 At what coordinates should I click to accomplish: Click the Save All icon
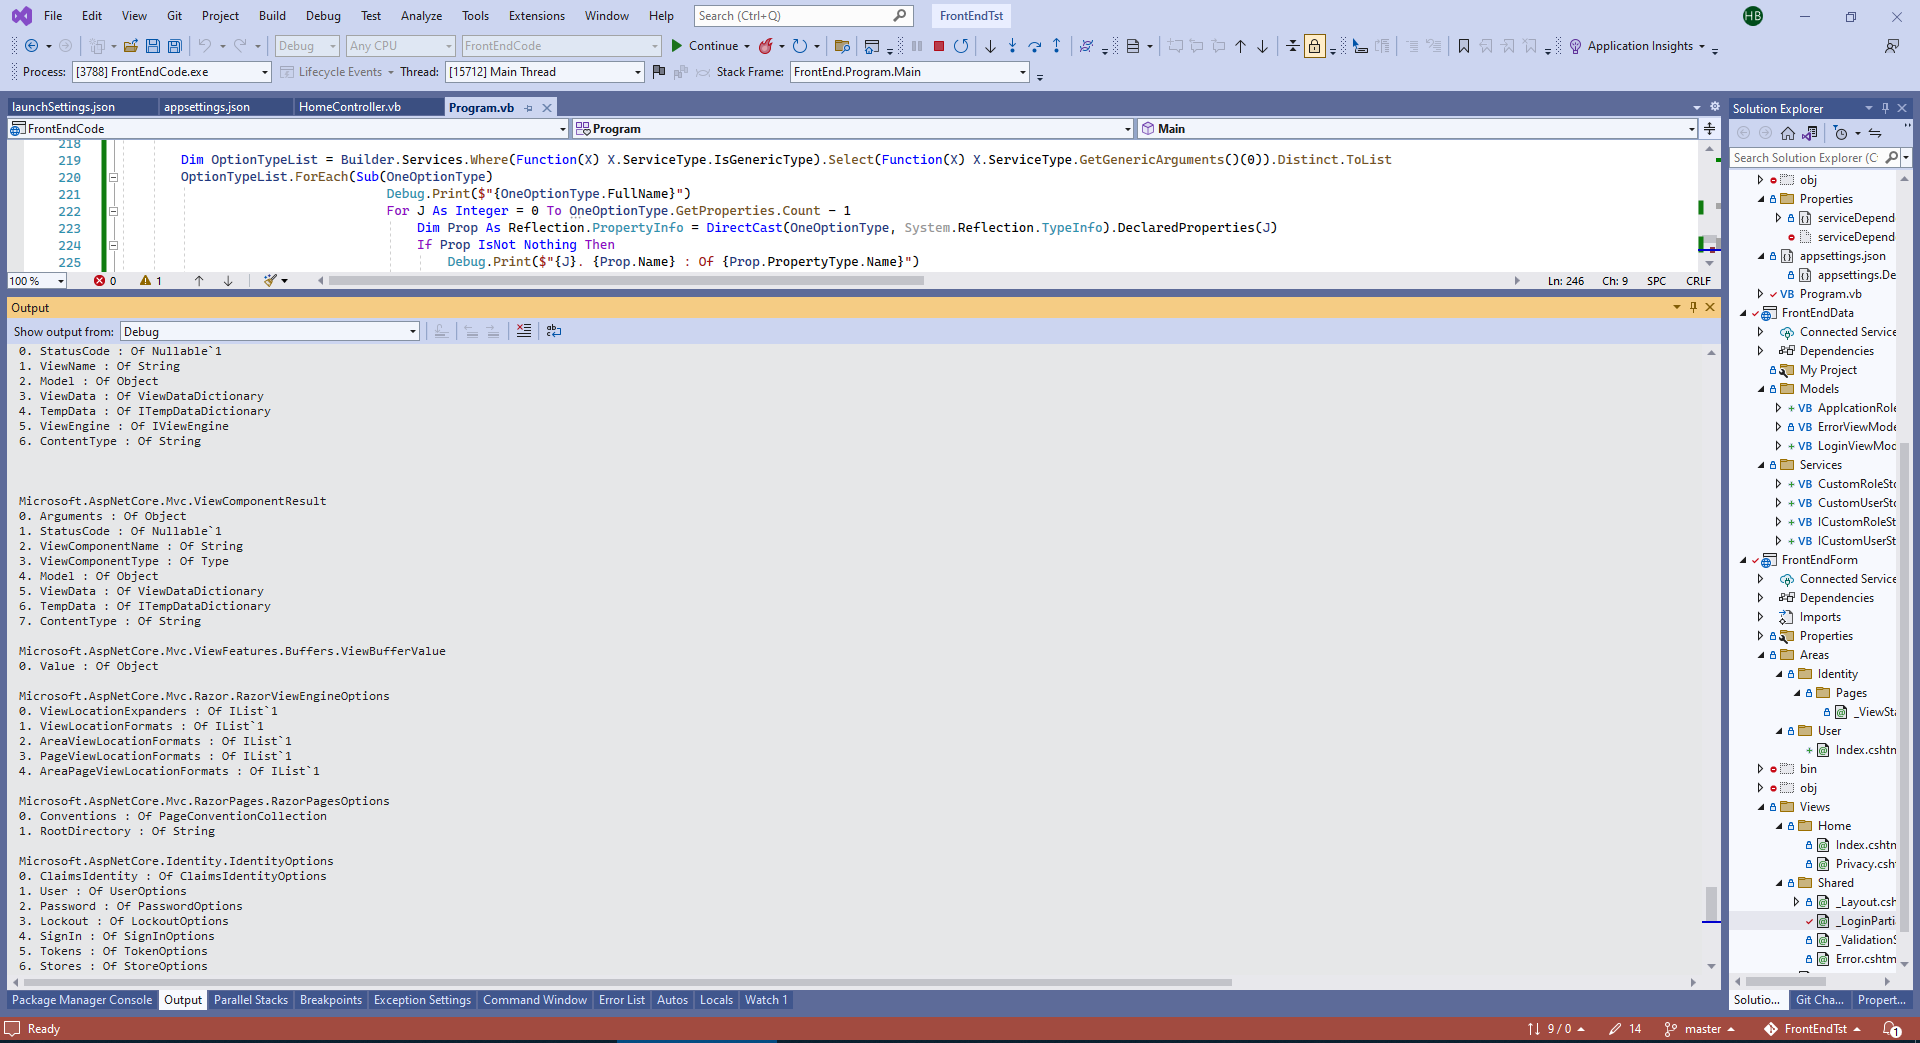pyautogui.click(x=175, y=46)
